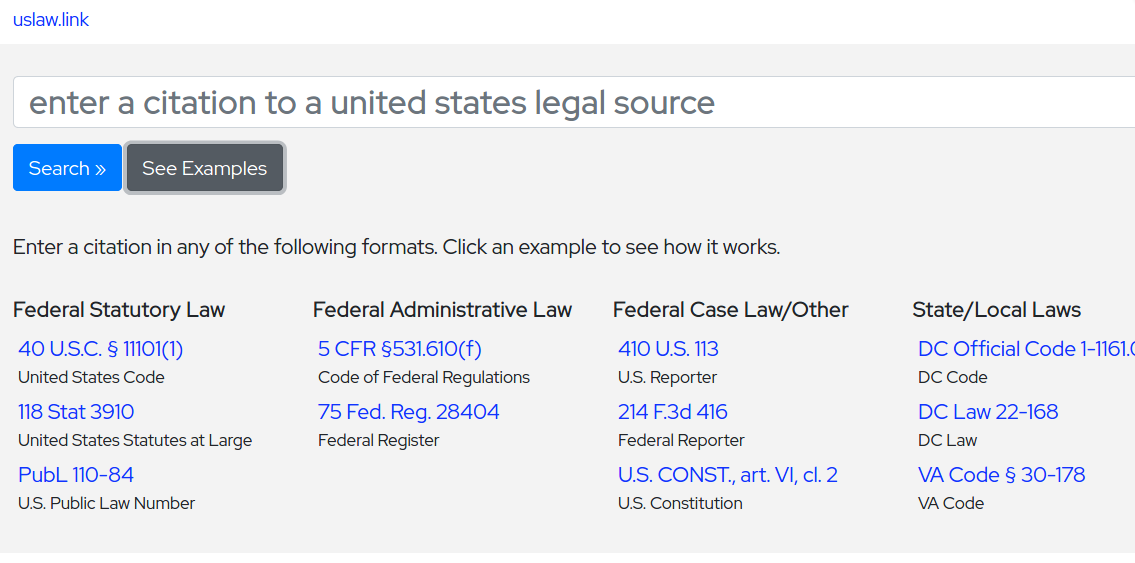Select the U.S. CONST., art. VI example
The width and height of the screenshot is (1135, 563).
pyautogui.click(x=728, y=475)
